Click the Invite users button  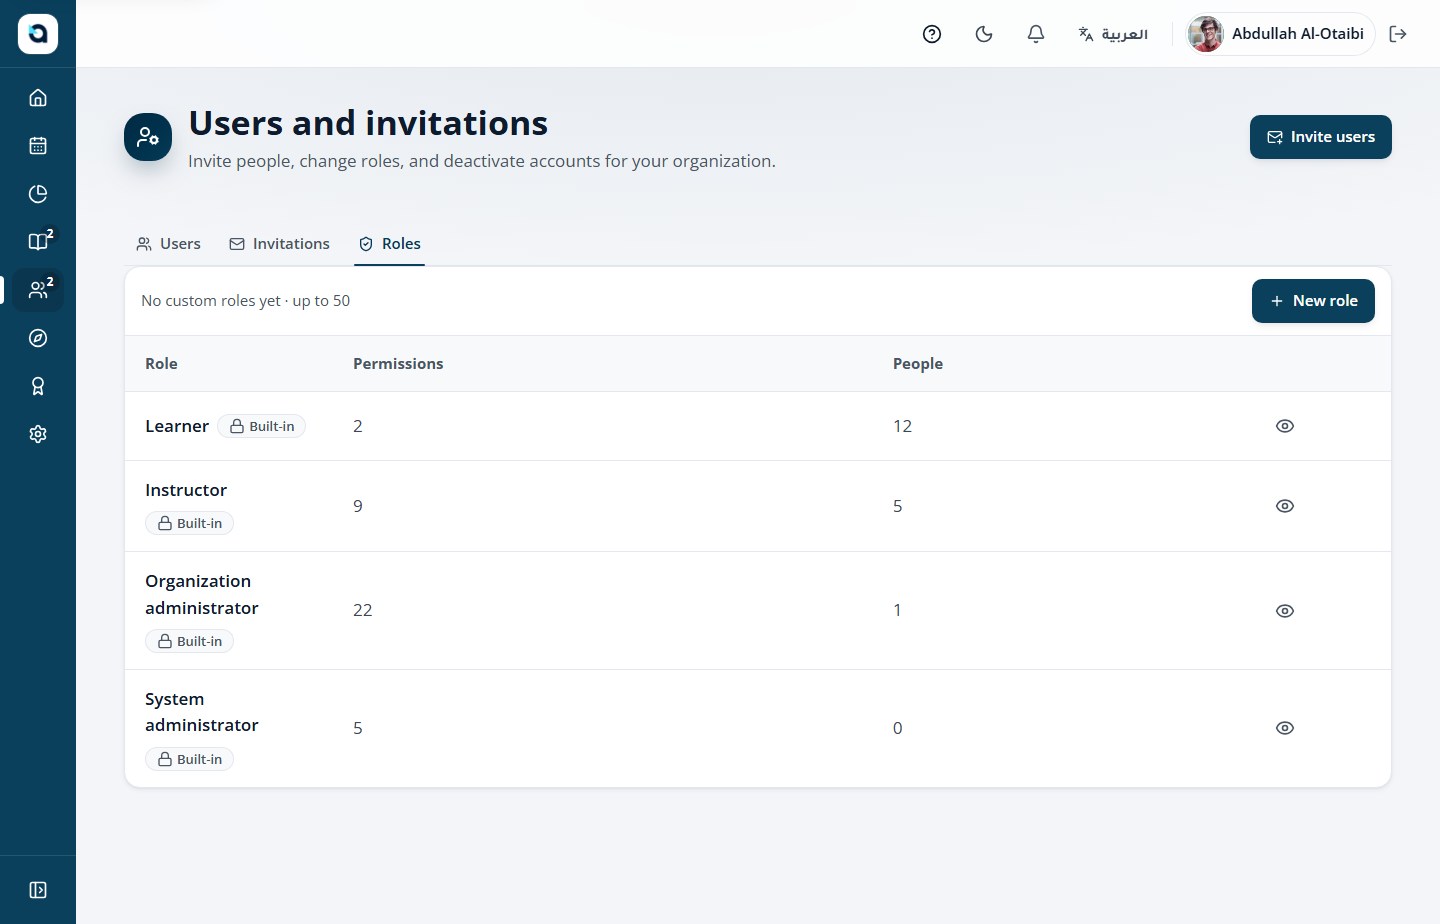[x=1320, y=137]
